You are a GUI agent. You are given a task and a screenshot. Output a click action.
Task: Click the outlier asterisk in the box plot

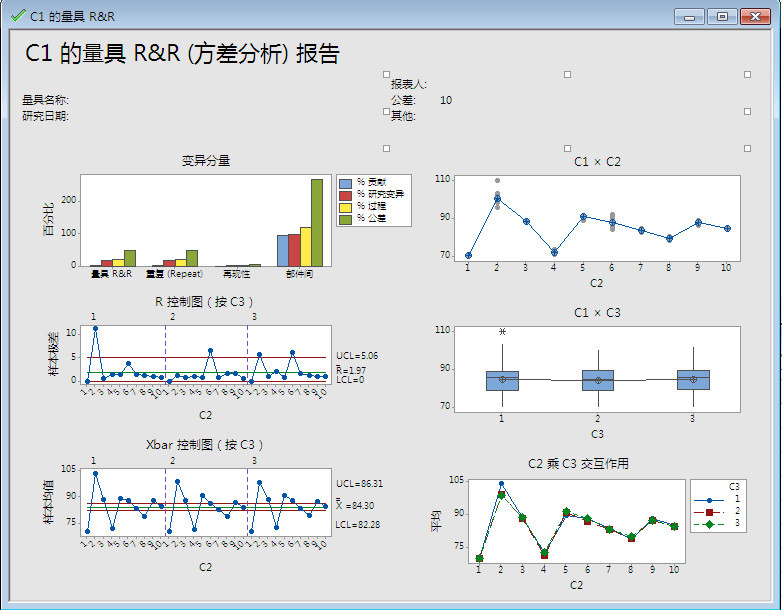[502, 332]
